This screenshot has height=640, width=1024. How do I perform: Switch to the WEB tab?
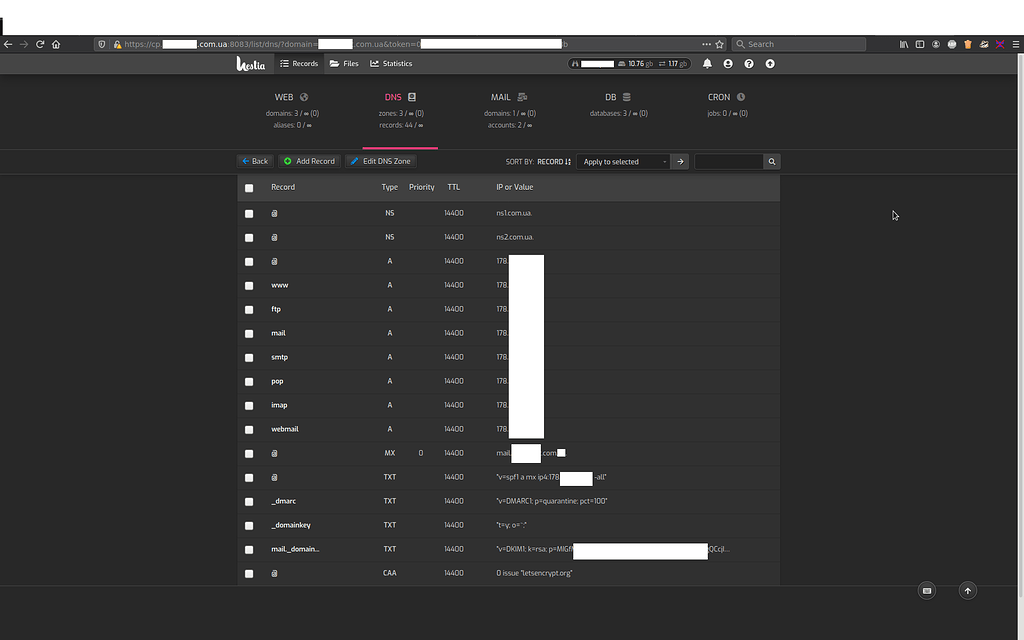tap(292, 110)
